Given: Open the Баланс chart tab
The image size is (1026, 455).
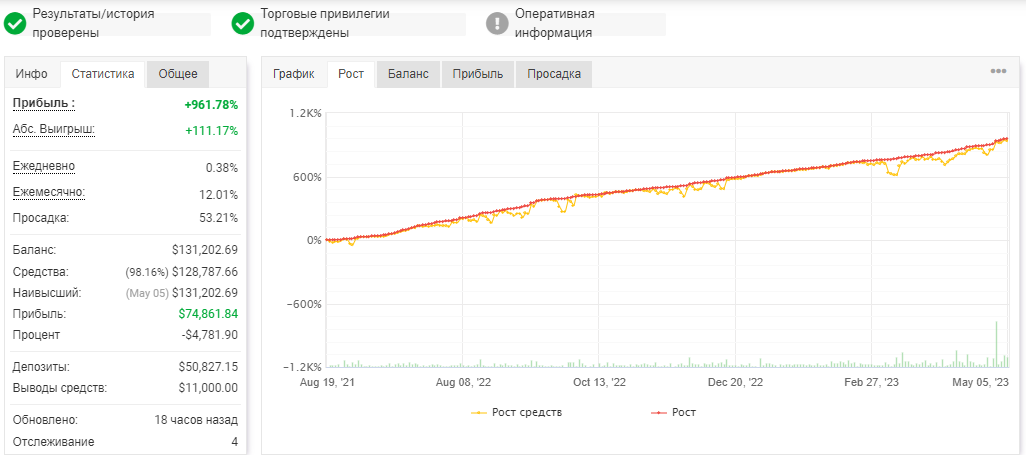Looking at the screenshot, I should click(x=408, y=74).
